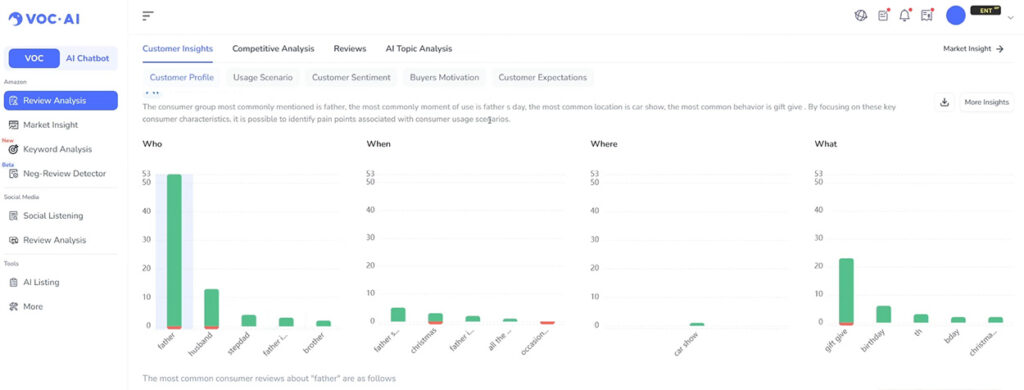Open the report icon right of the bell

926,16
